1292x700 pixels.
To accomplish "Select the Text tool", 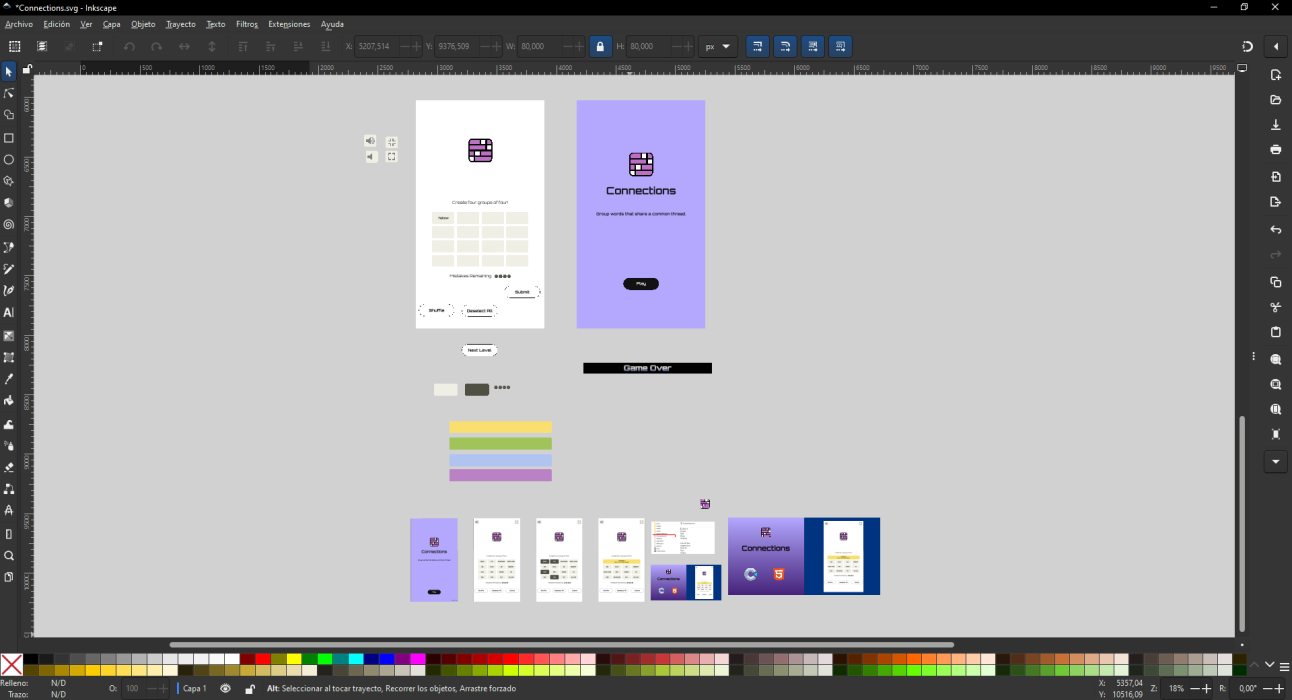I will pos(9,313).
